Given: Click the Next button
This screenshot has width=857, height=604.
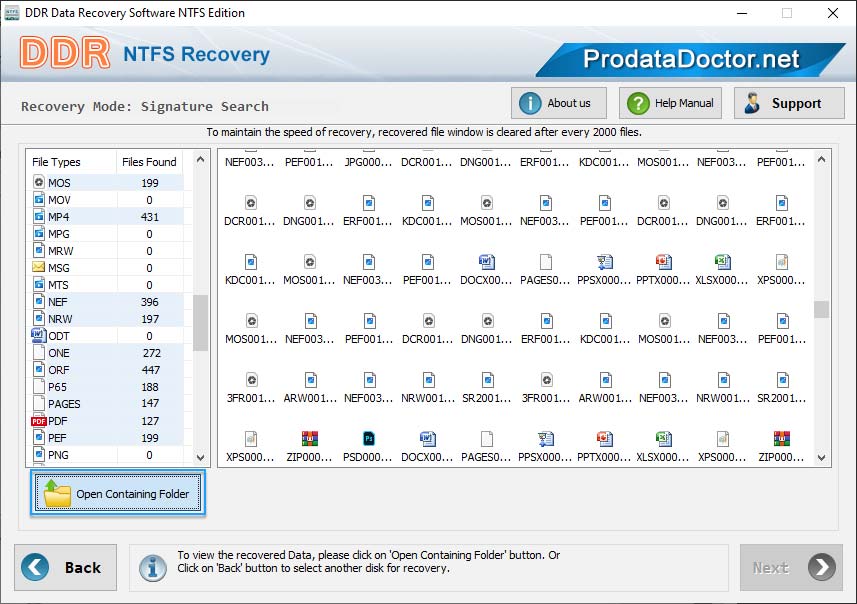Looking at the screenshot, I should pos(791,567).
